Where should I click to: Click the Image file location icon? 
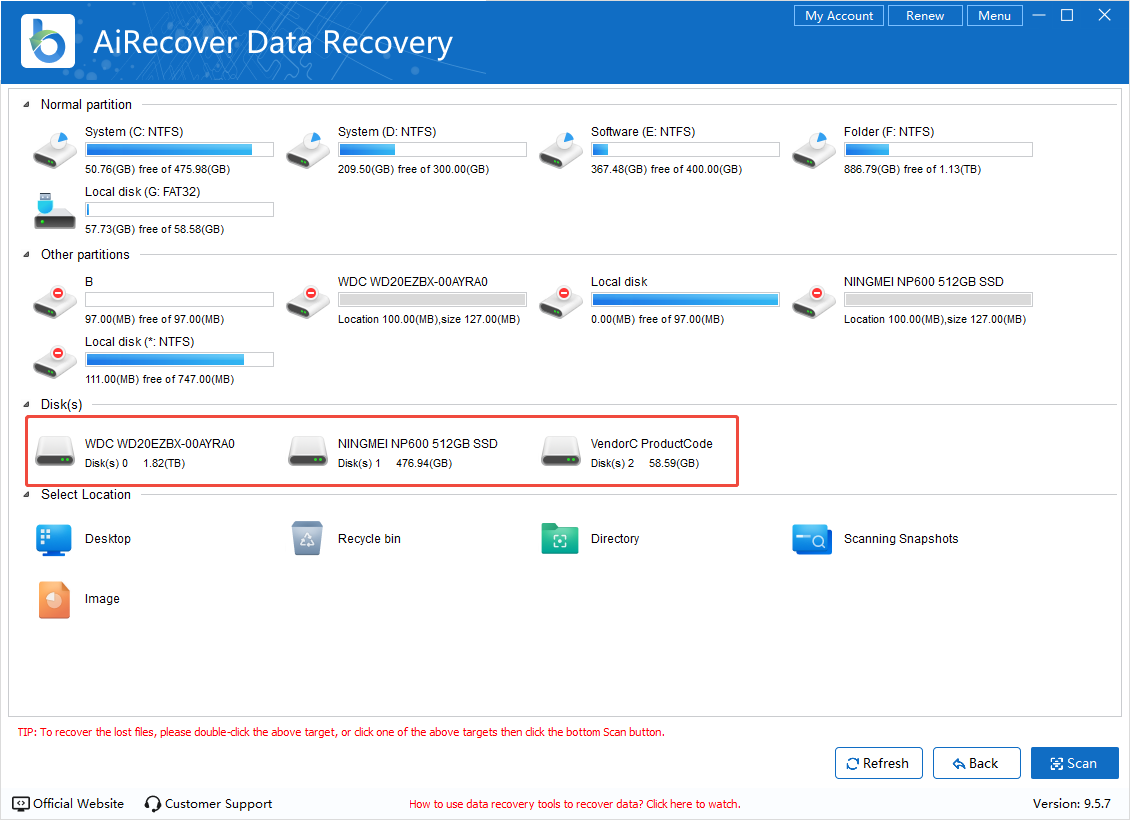(x=54, y=599)
